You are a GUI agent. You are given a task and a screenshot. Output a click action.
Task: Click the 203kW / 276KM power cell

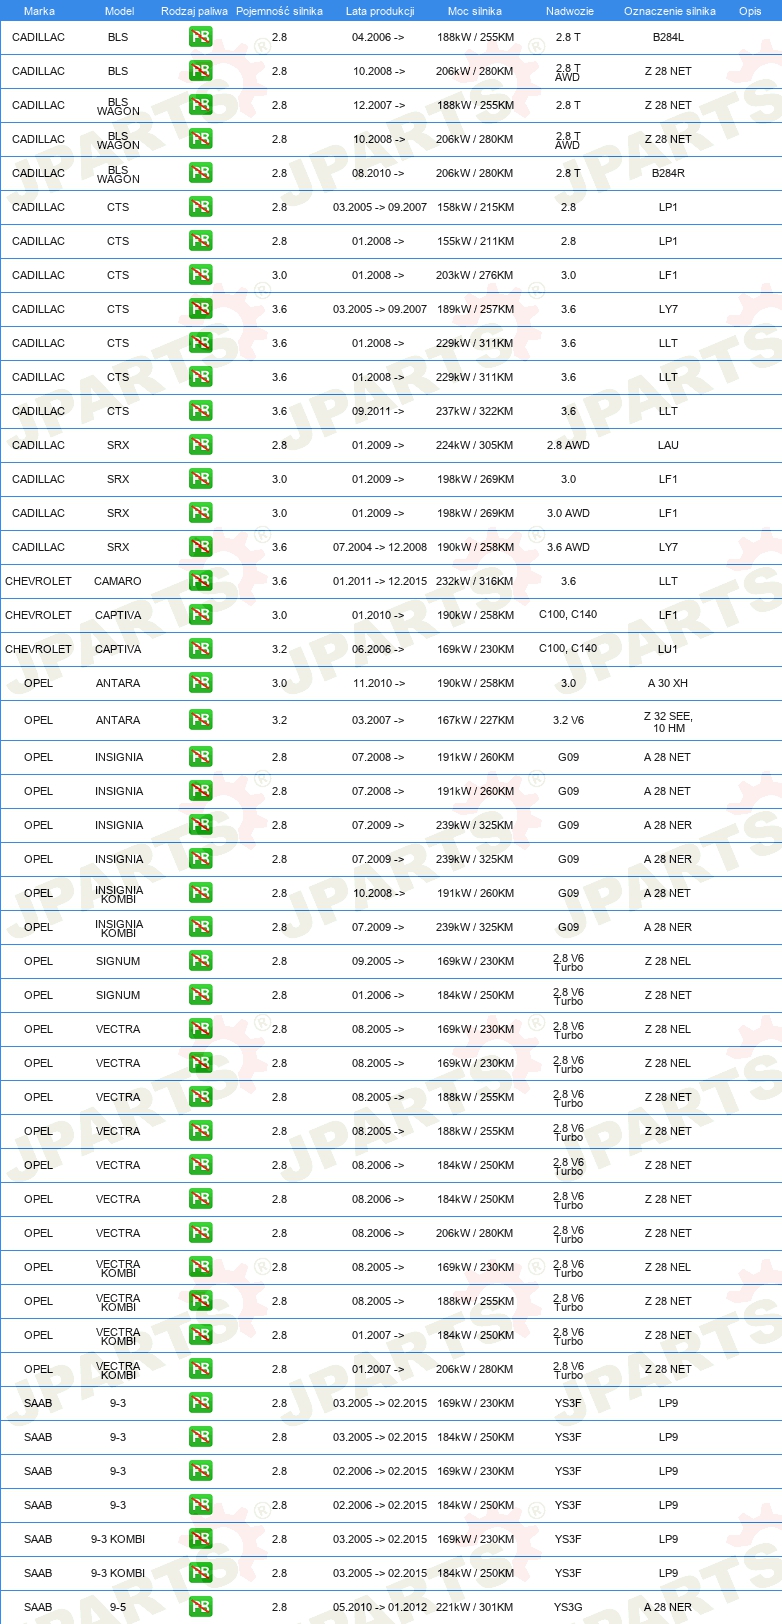pos(475,275)
